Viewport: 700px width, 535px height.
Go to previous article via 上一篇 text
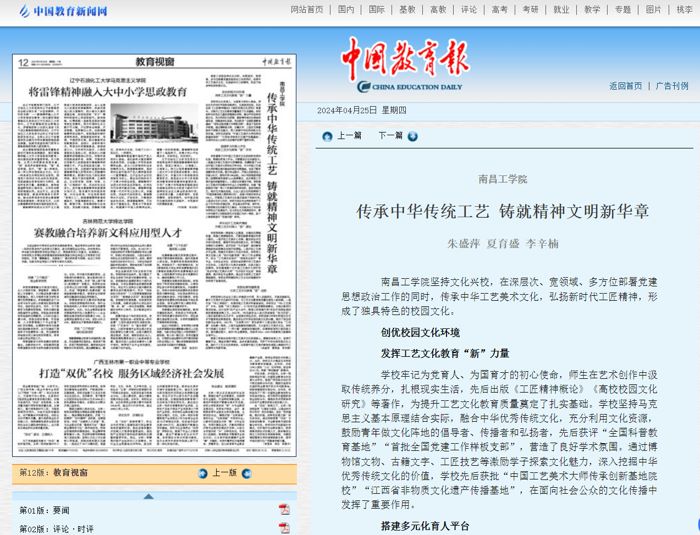349,135
